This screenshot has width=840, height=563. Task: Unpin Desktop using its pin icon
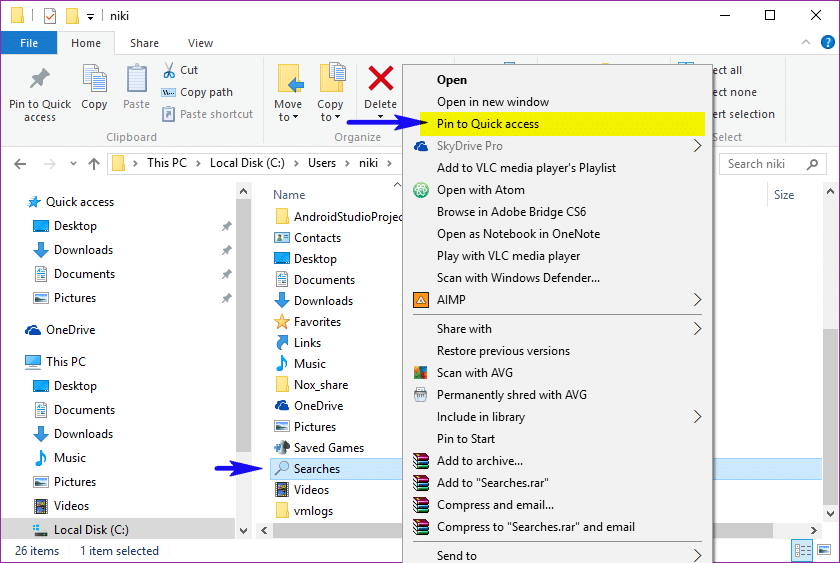[227, 226]
